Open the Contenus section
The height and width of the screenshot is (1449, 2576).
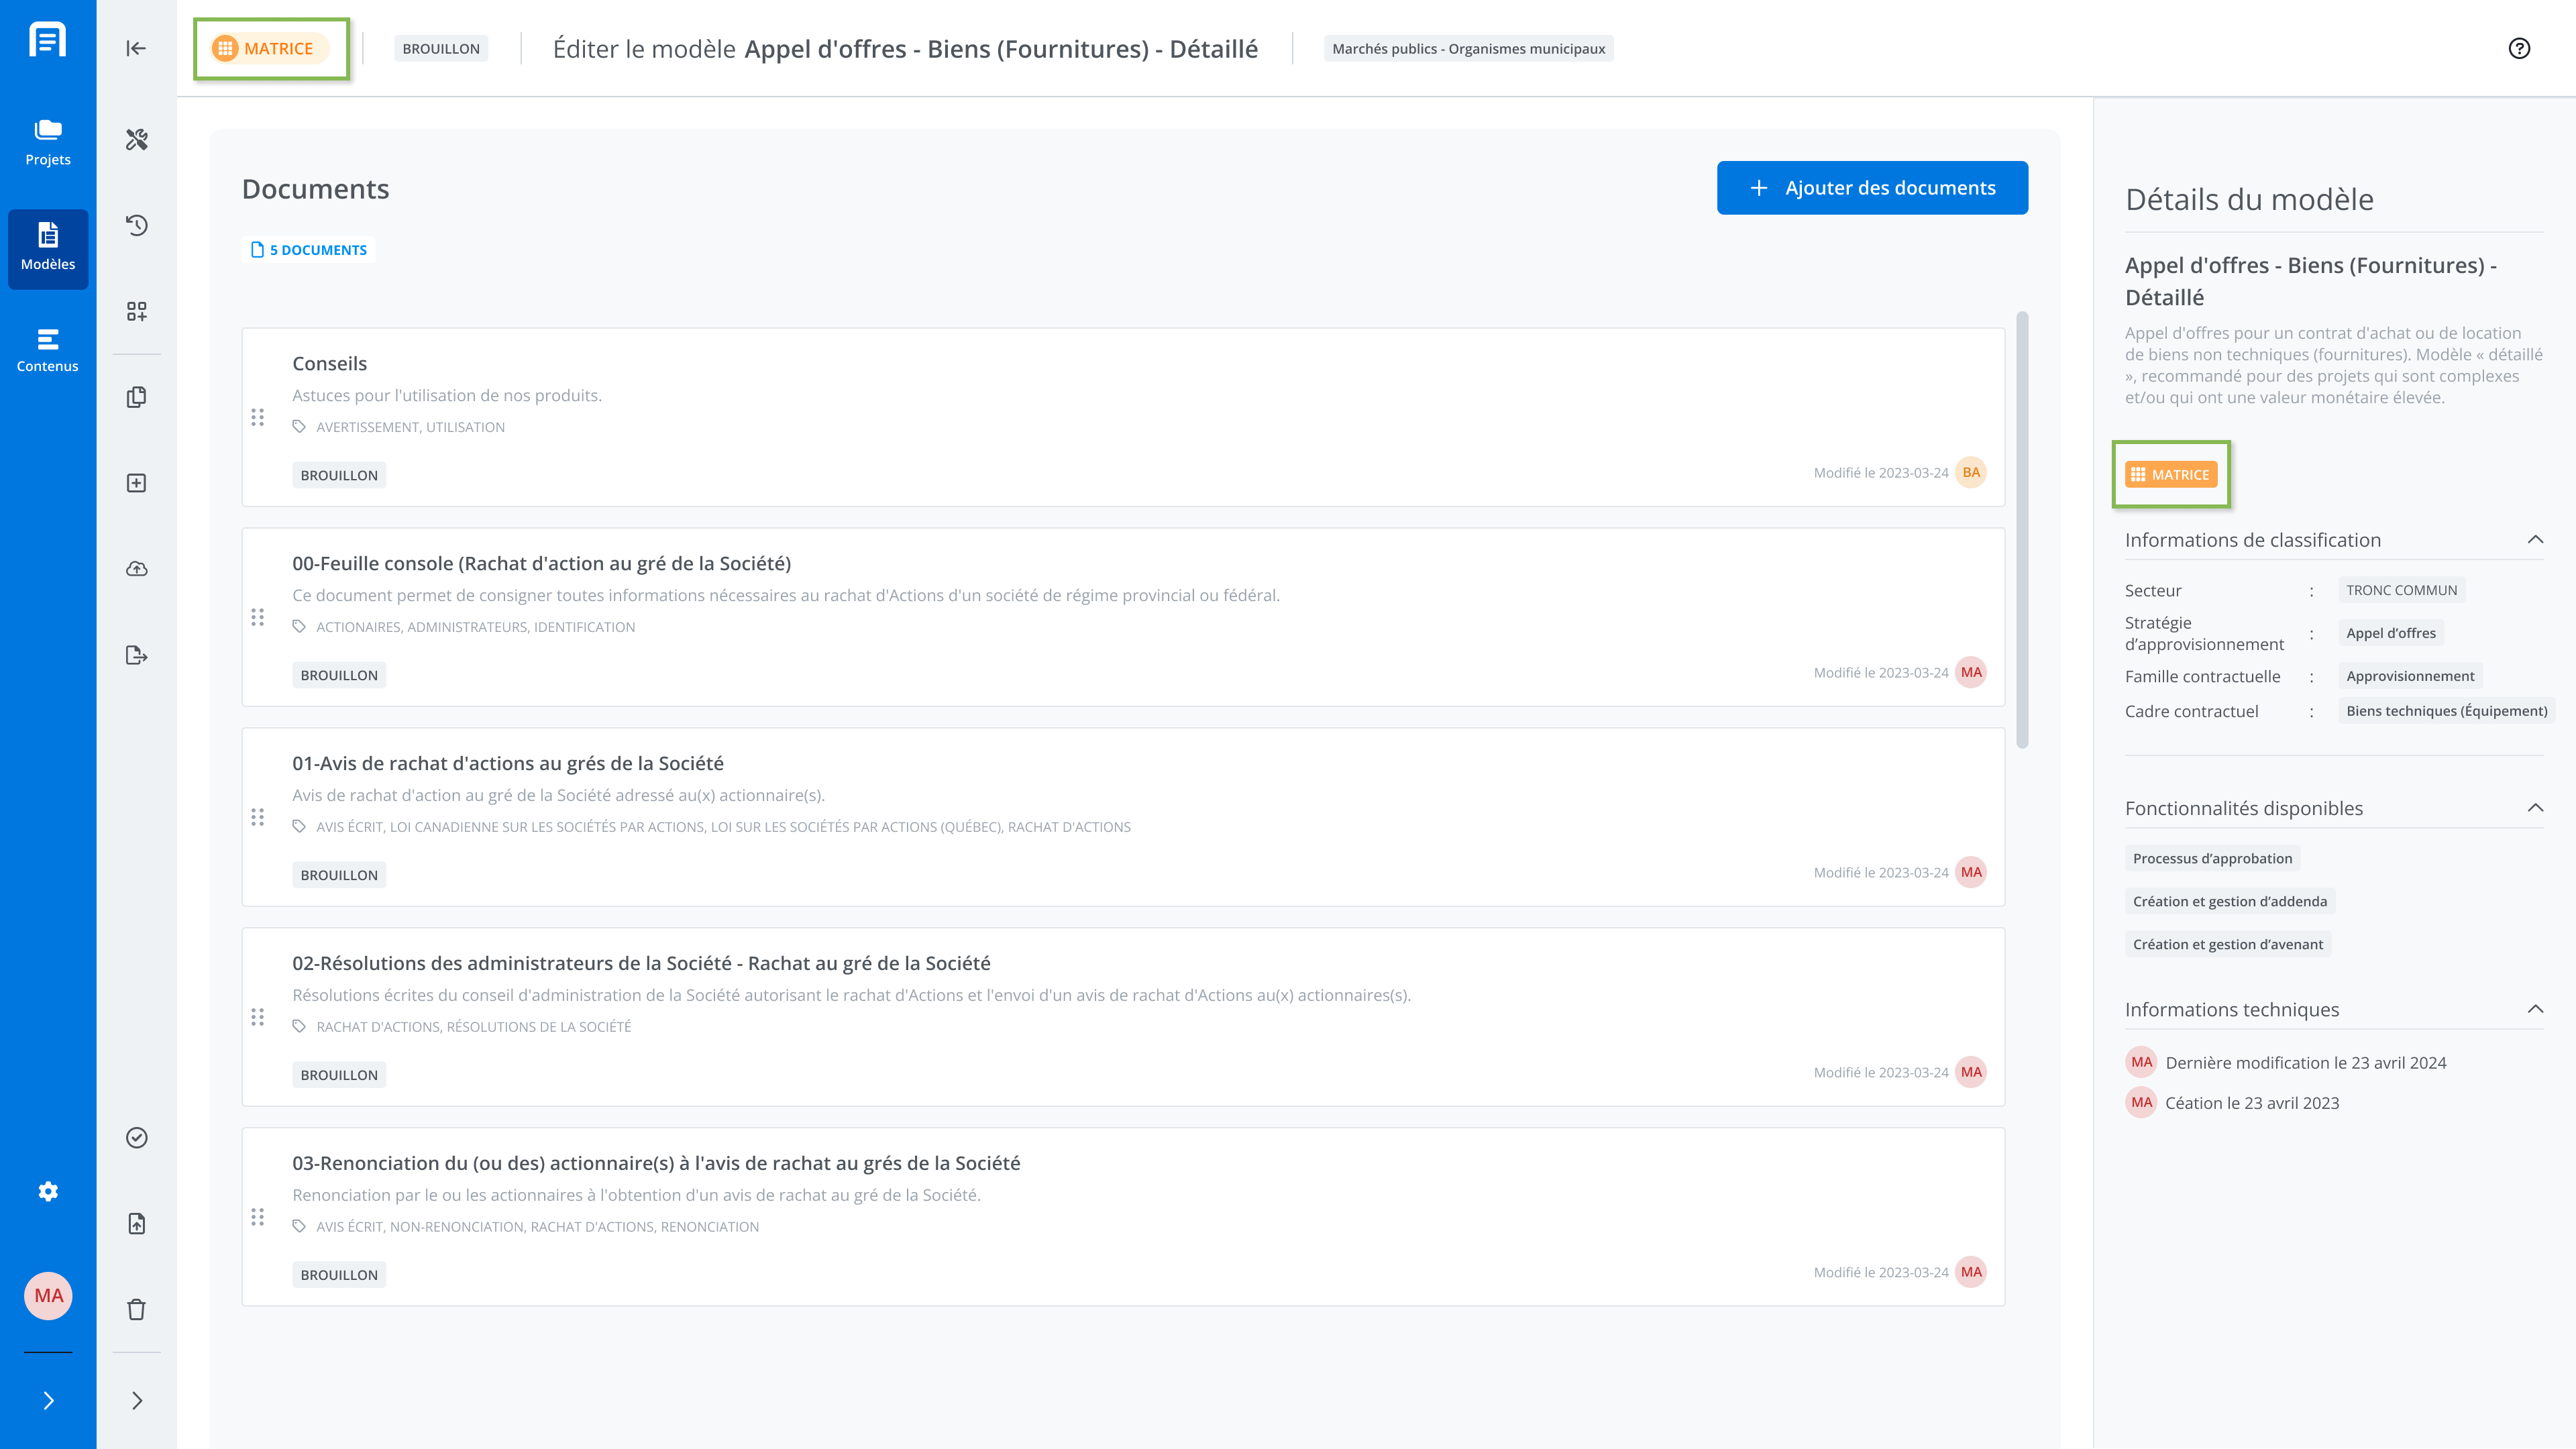tap(48, 350)
